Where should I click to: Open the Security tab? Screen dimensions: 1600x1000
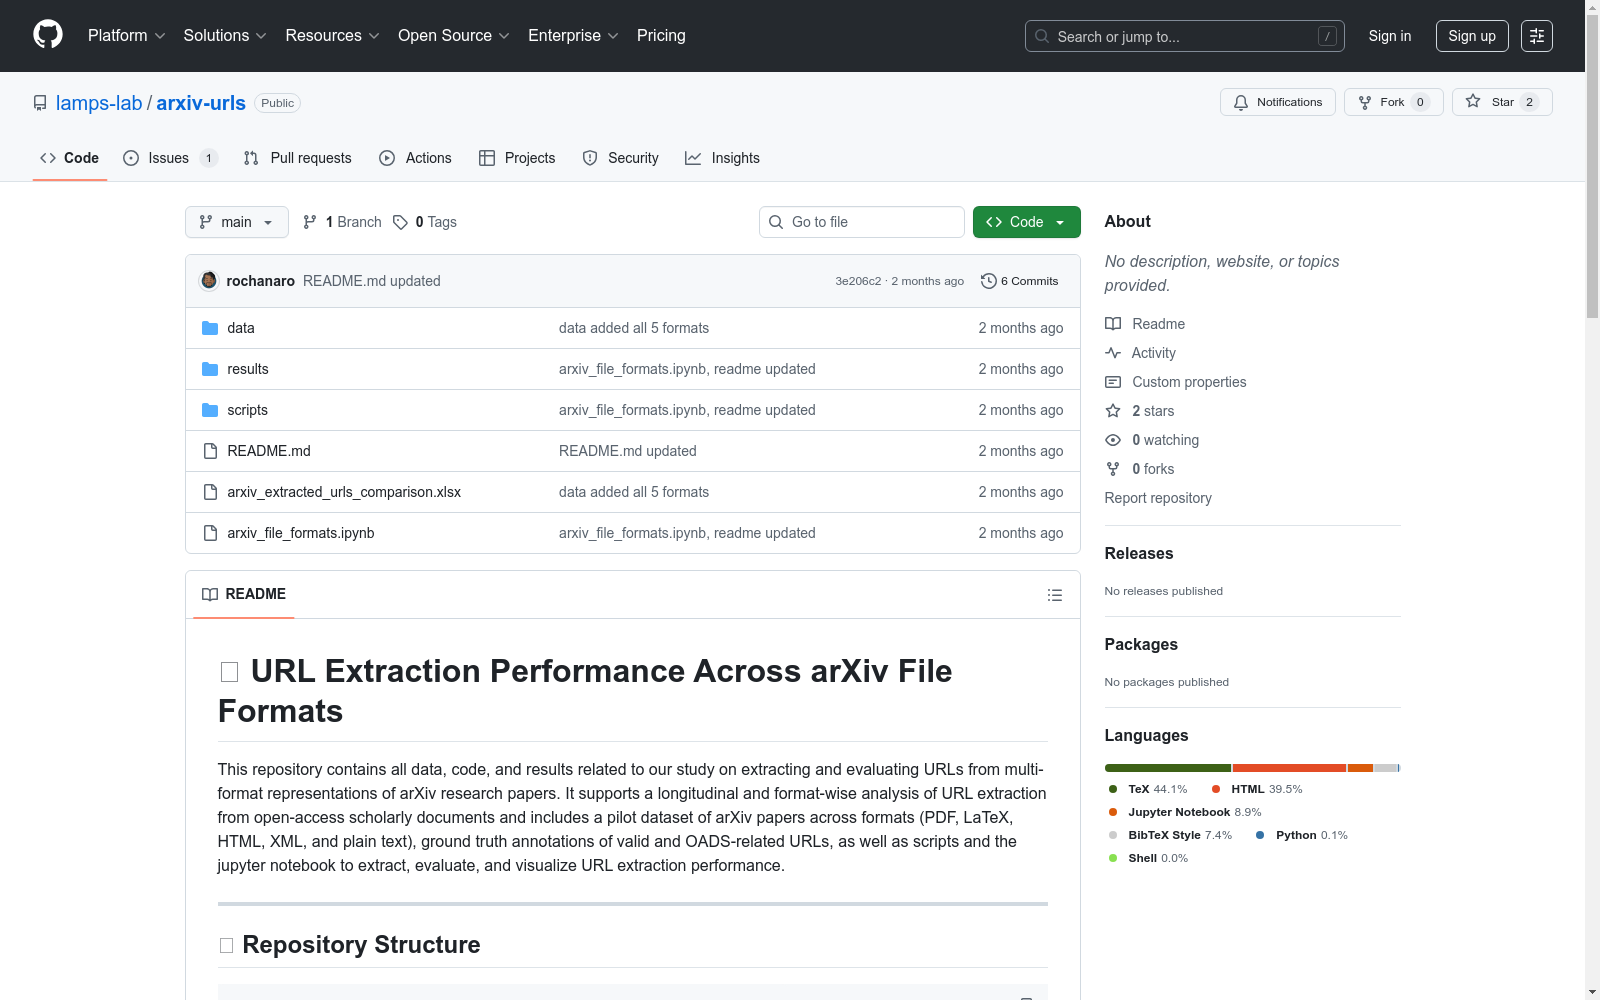[x=621, y=158]
